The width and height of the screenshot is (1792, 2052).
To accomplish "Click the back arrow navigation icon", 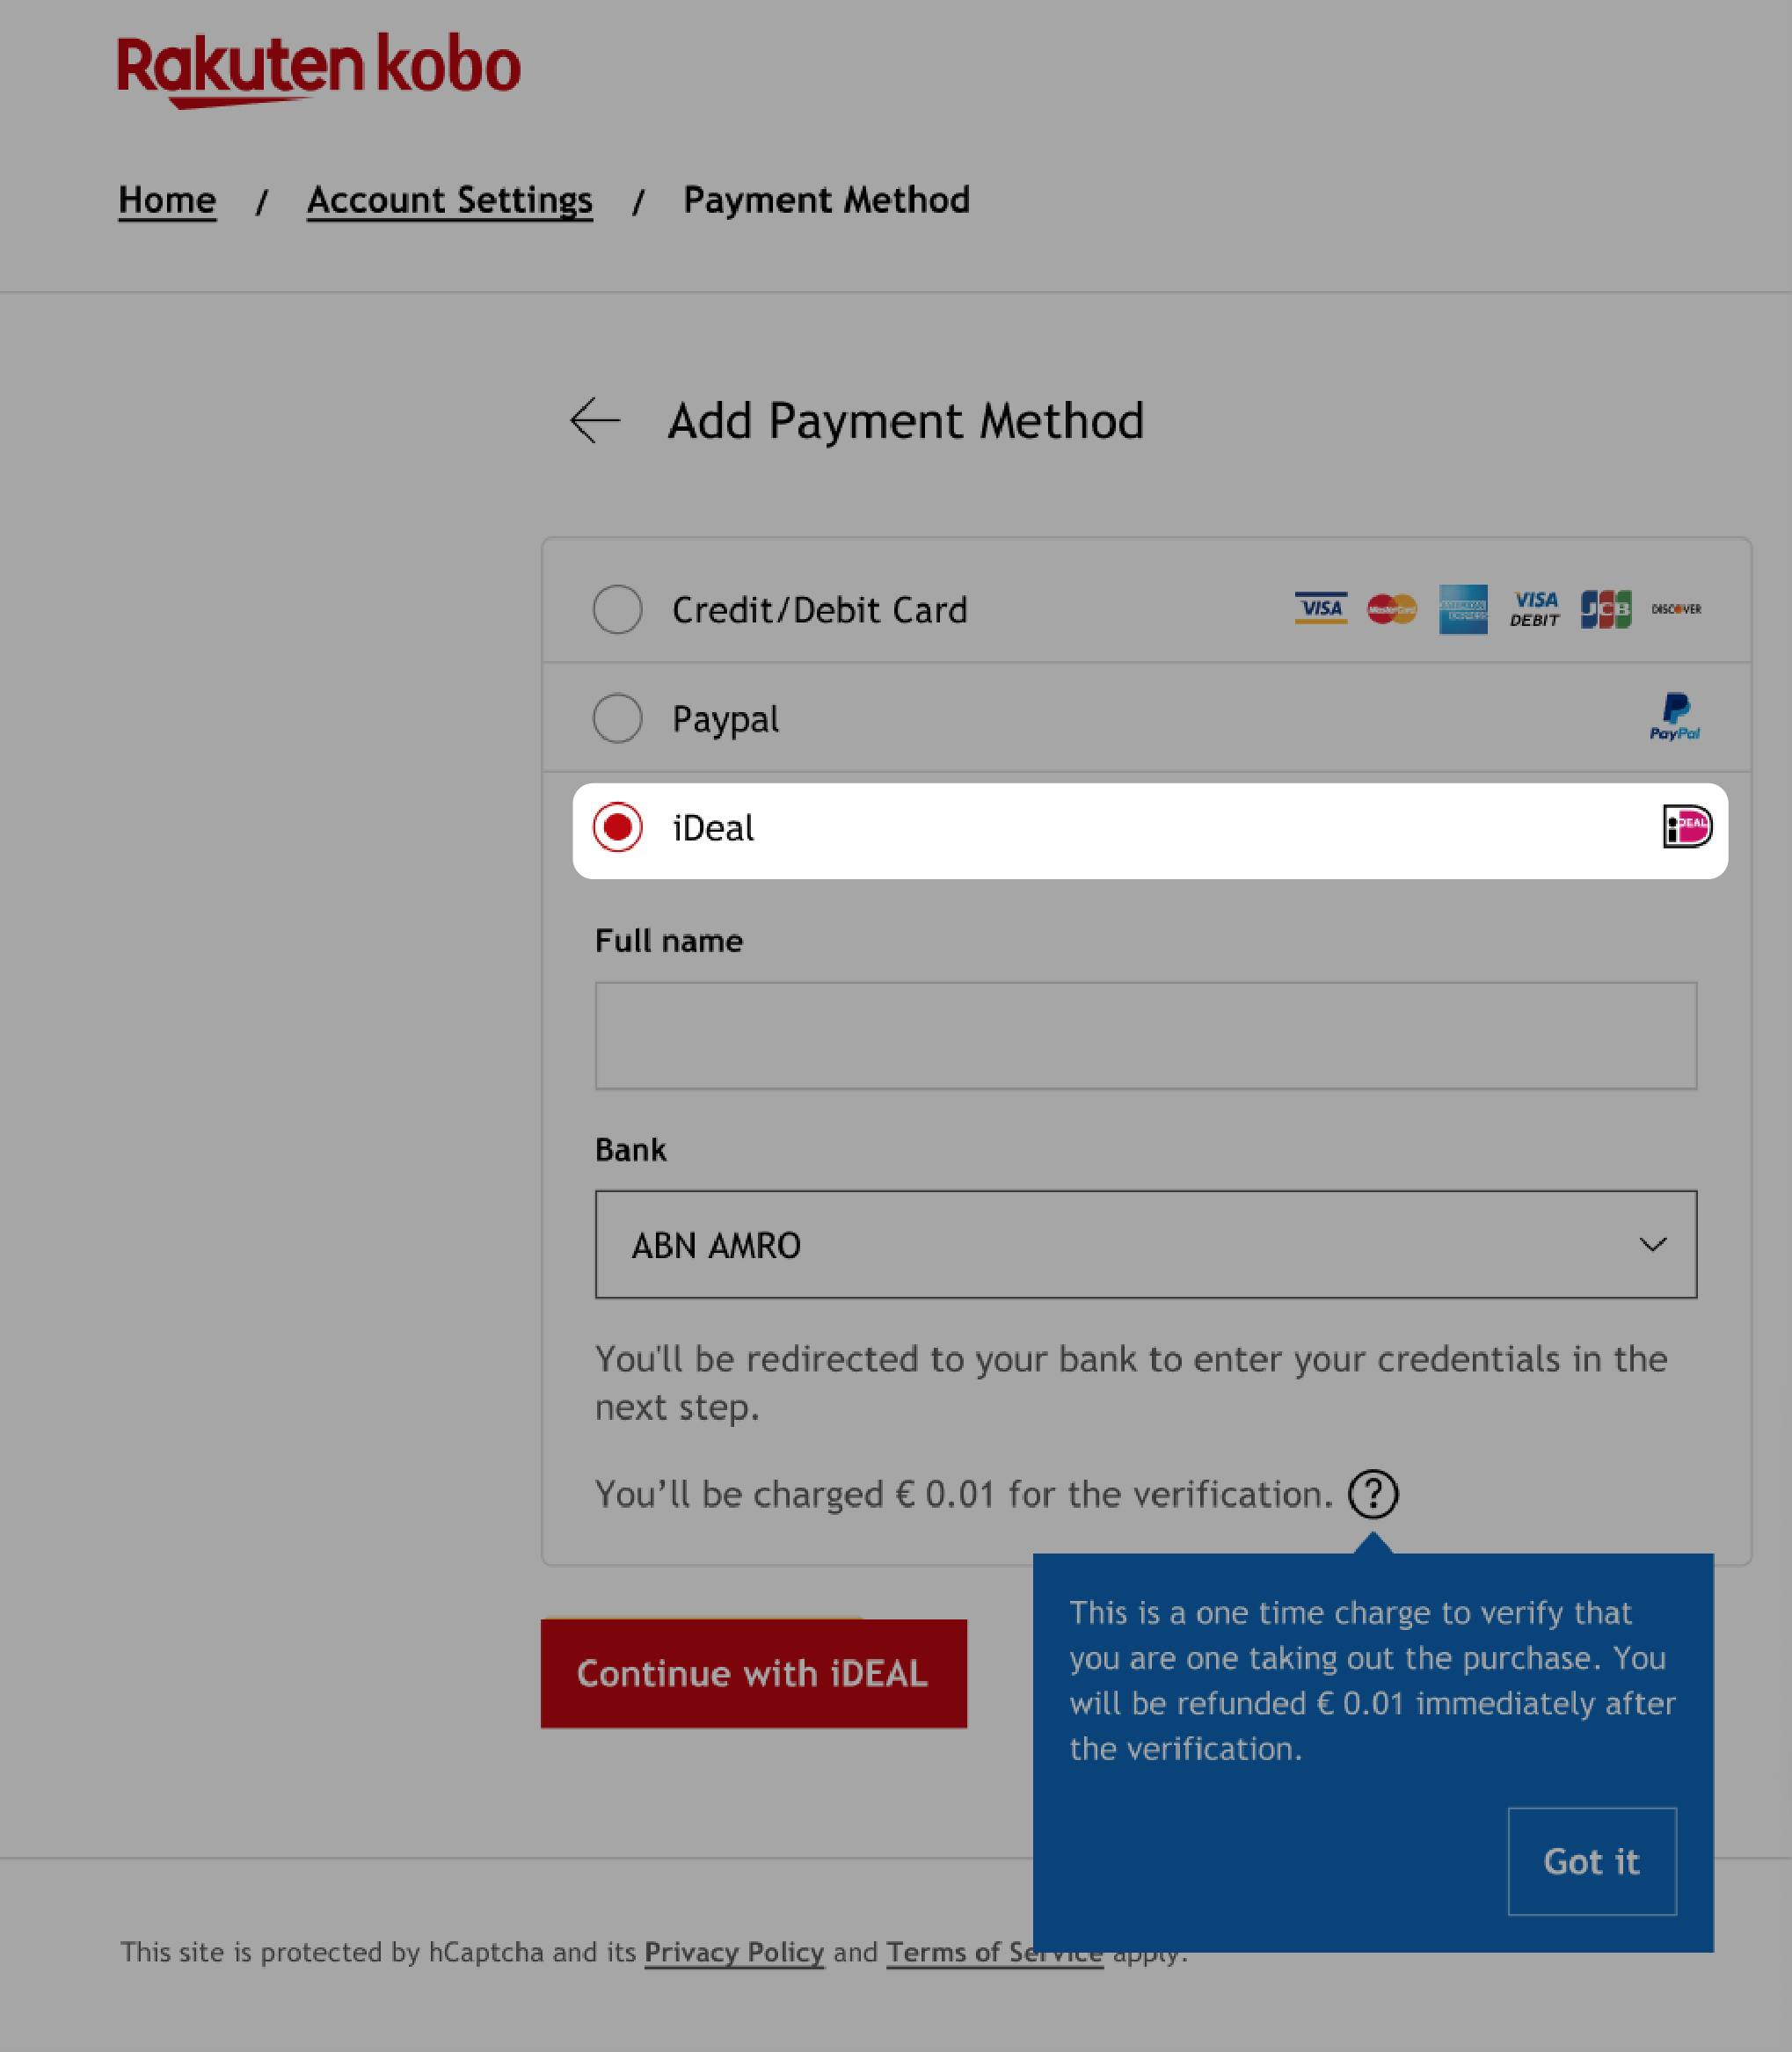I will (595, 420).
